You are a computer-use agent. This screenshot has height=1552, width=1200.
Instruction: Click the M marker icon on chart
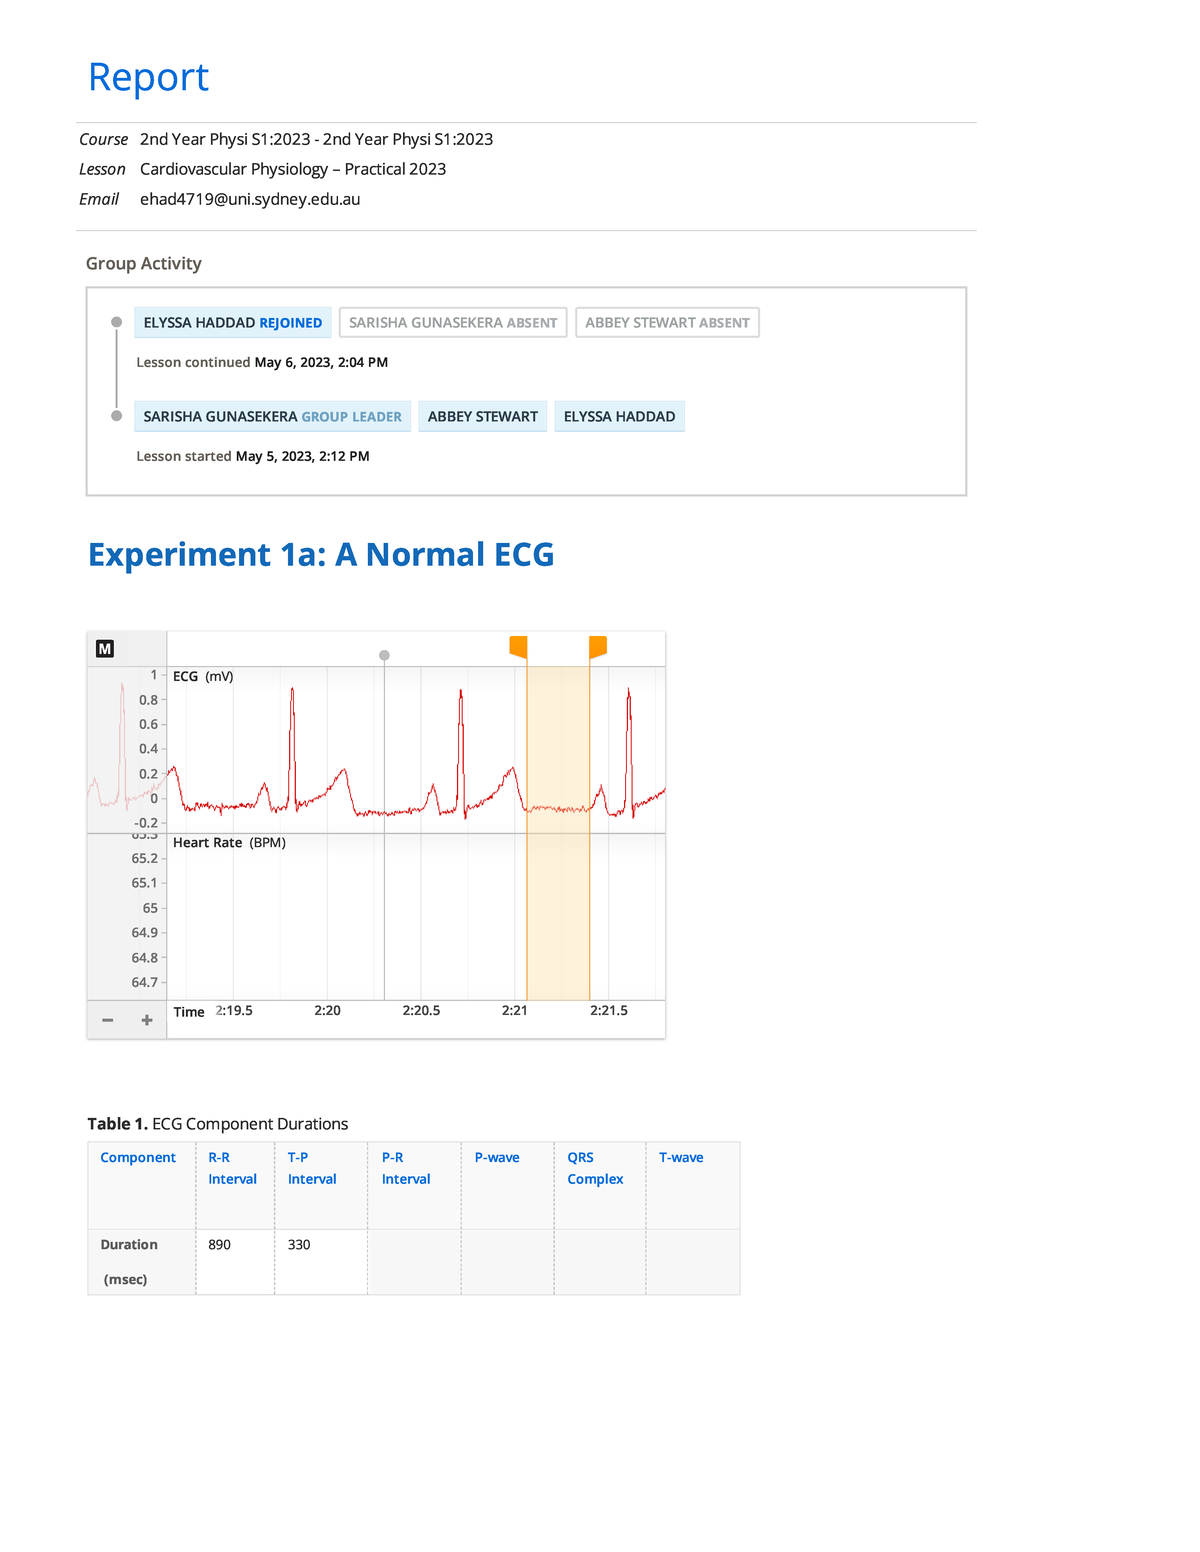click(x=105, y=649)
